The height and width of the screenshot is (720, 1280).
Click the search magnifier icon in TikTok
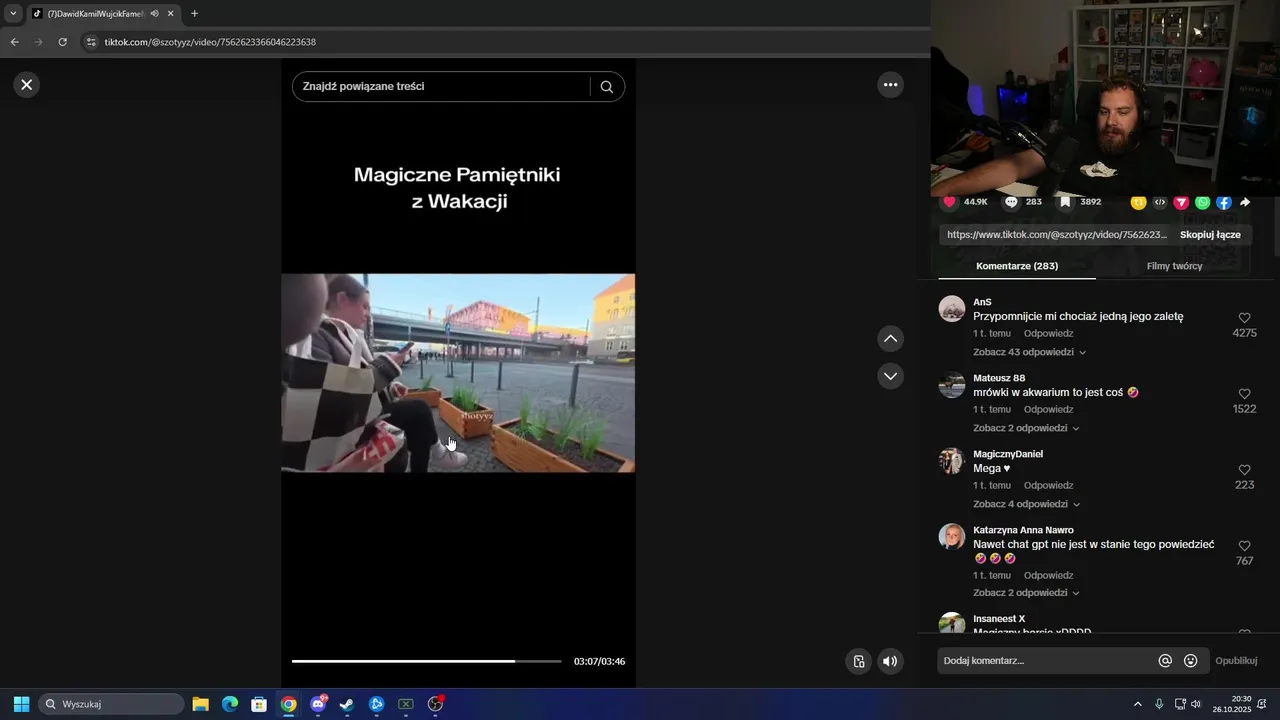(x=607, y=87)
